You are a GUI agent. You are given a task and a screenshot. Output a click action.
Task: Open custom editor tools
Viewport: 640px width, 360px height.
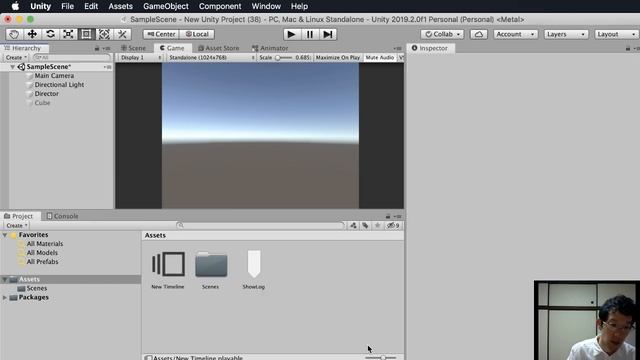click(x=122, y=34)
